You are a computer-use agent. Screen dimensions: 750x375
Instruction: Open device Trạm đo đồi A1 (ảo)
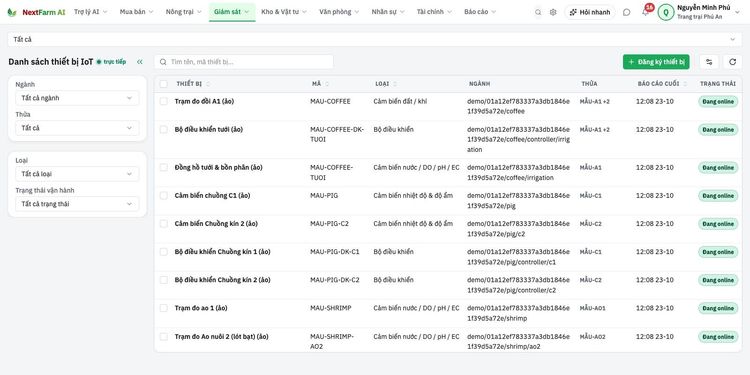pyautogui.click(x=204, y=101)
